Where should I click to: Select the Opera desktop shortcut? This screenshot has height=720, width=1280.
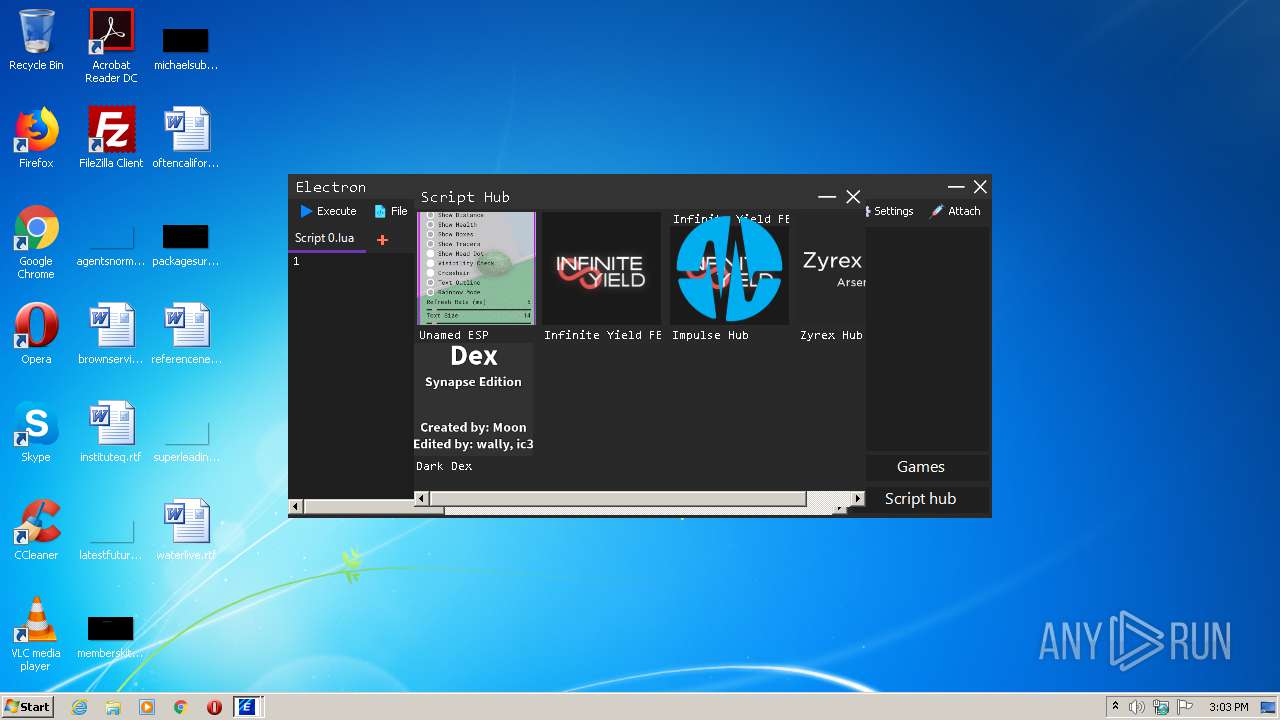point(36,334)
